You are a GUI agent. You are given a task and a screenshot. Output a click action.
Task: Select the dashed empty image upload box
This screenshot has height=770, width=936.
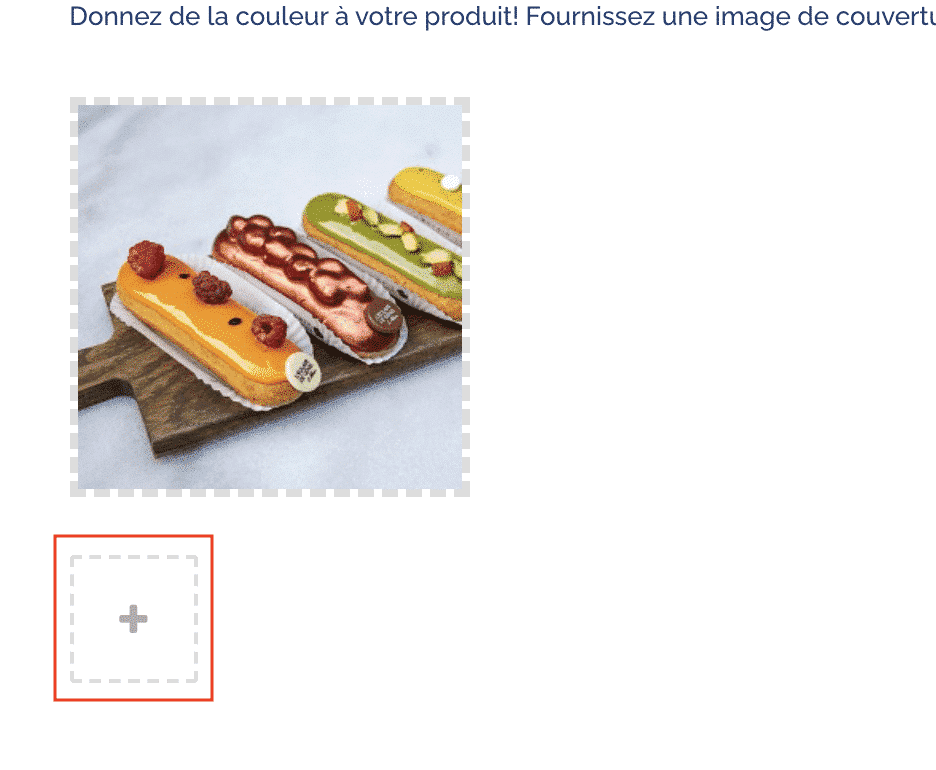click(134, 619)
